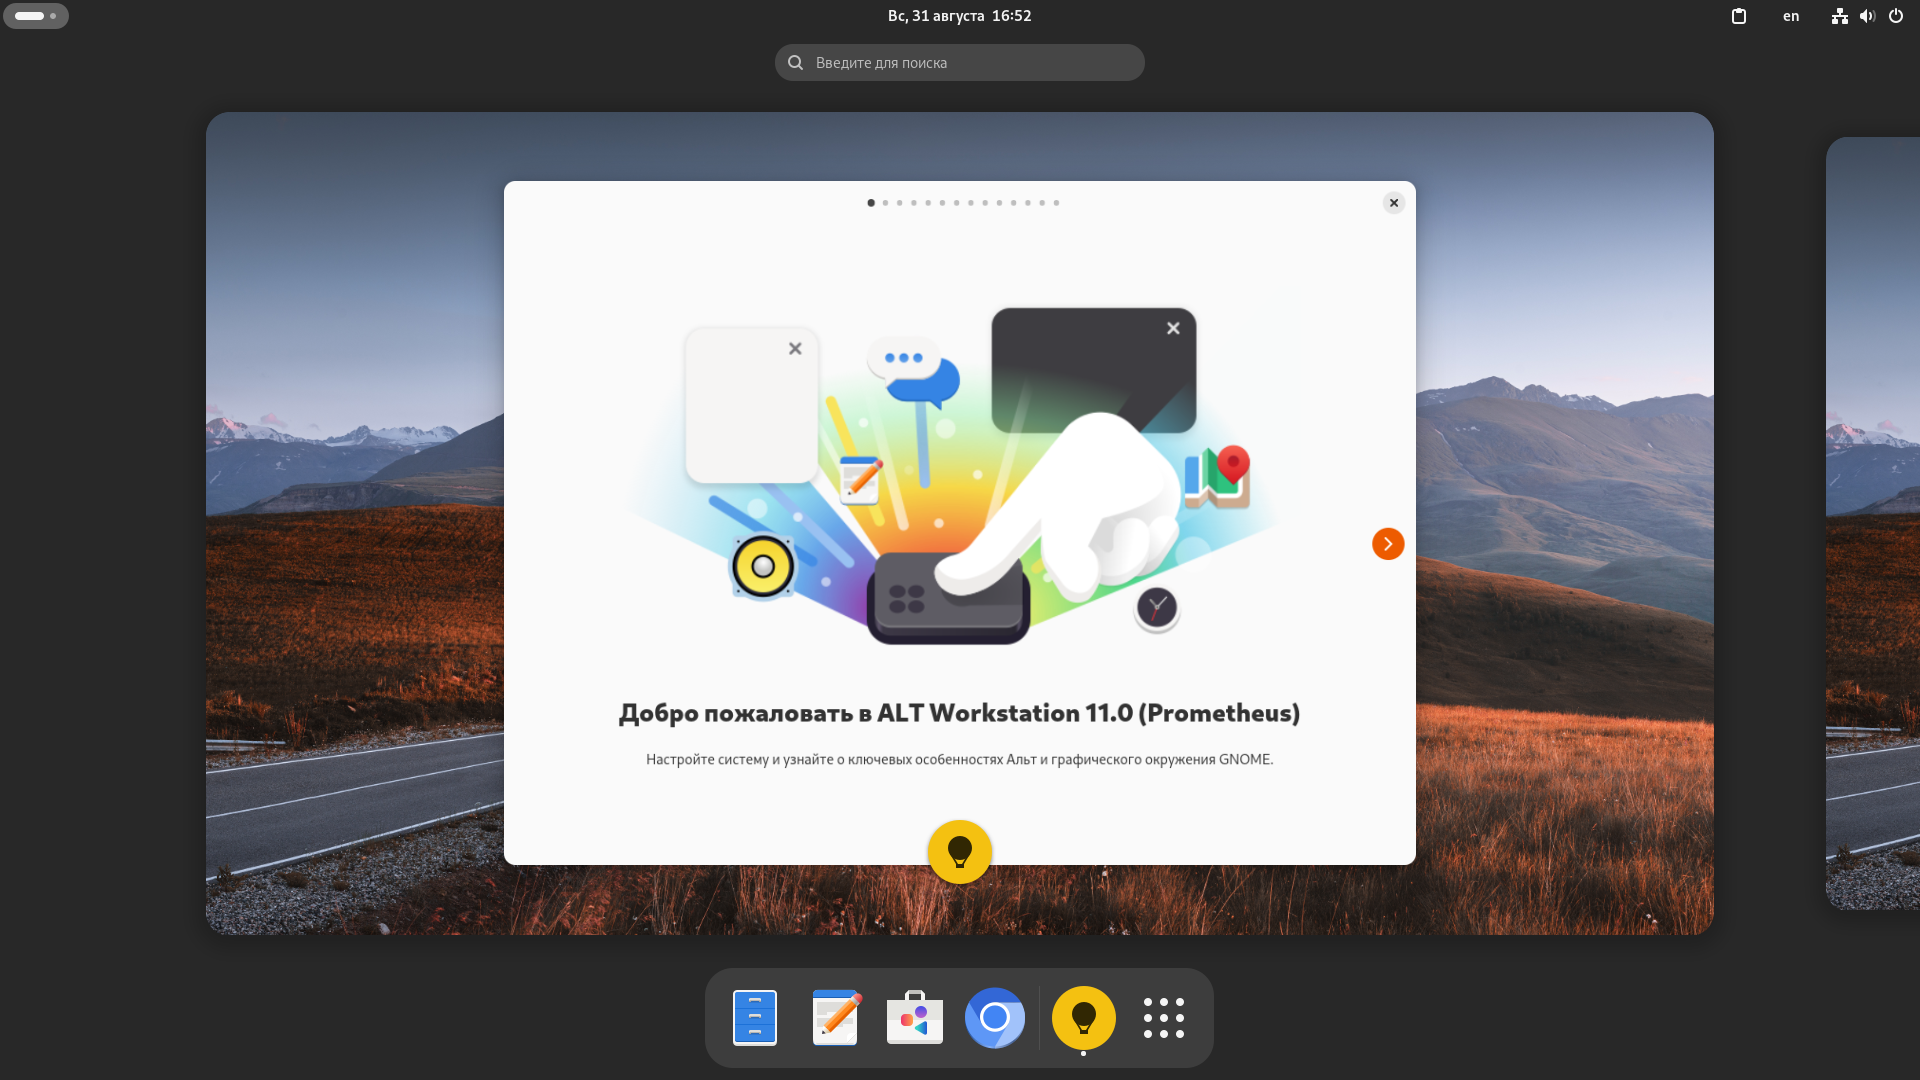1920x1080 pixels.
Task: Launch the Text Editor from the dock
Action: 835,1018
